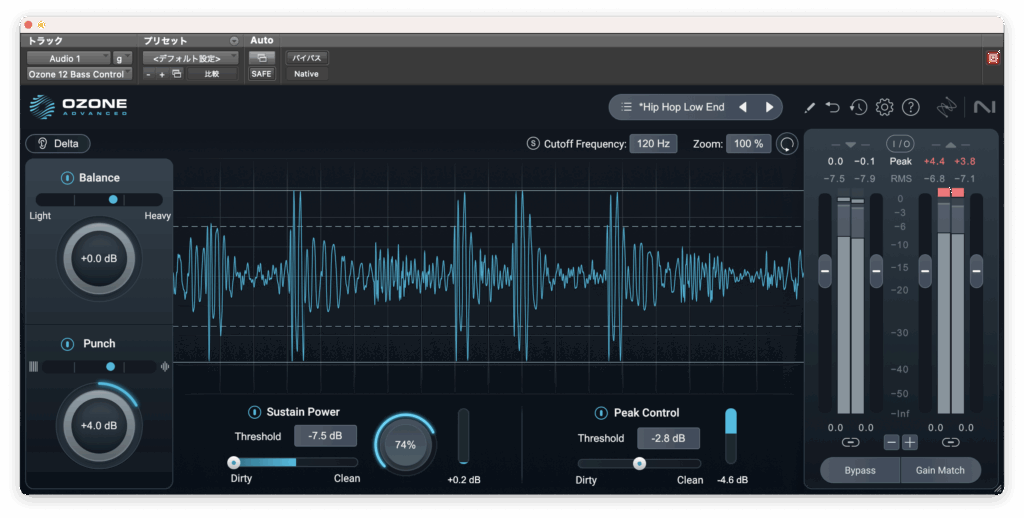Toggle the Balance module power button
The height and width of the screenshot is (518, 1024).
(67, 178)
